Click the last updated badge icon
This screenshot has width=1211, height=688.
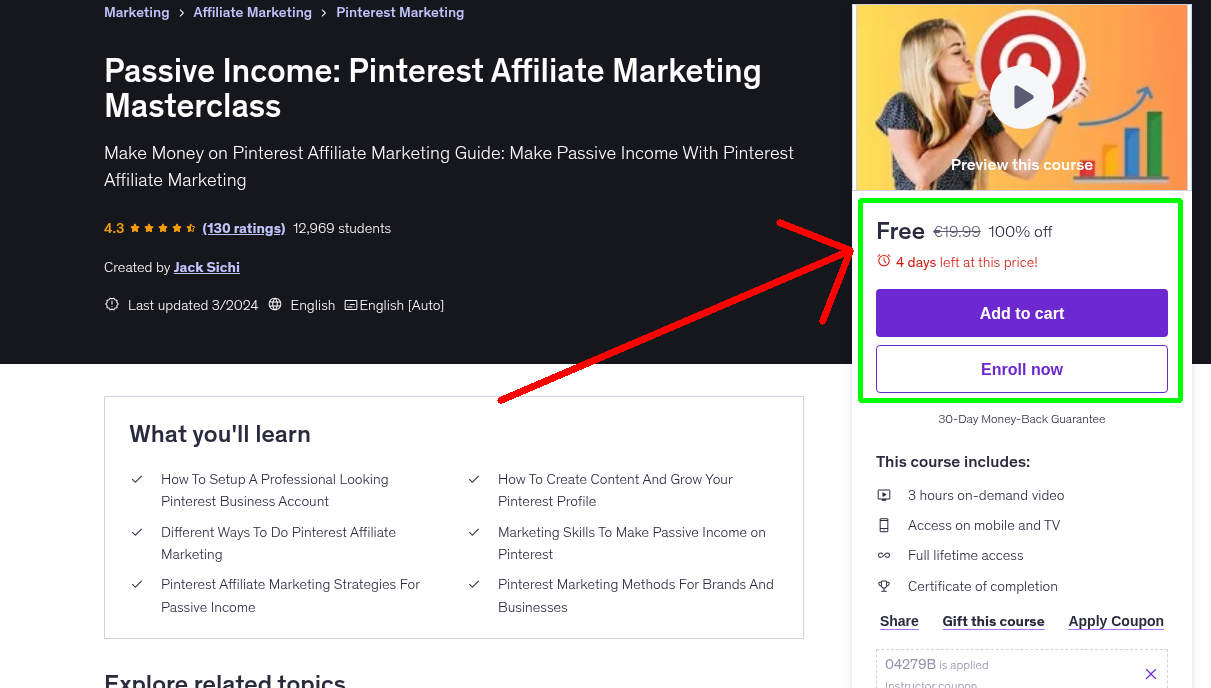112,305
